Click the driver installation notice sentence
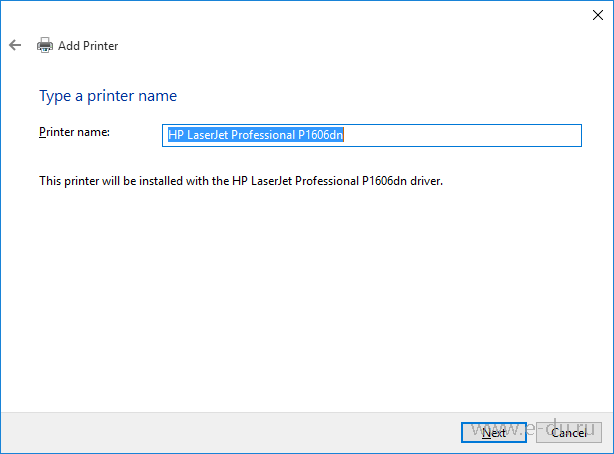This screenshot has width=614, height=454. click(240, 182)
